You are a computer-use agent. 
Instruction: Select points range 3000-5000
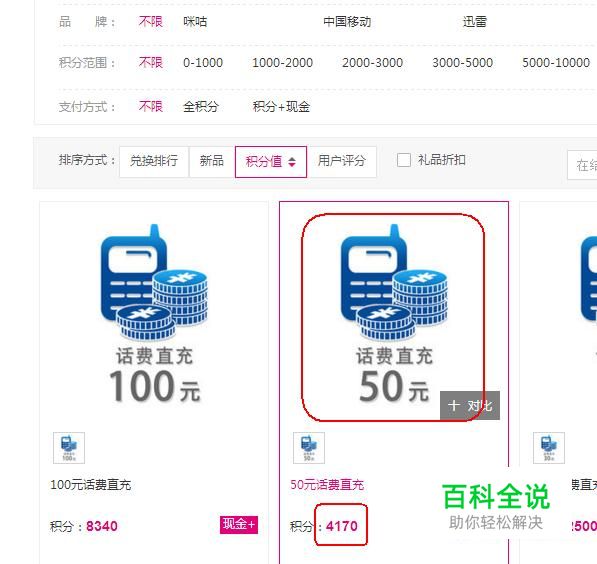pyautogui.click(x=463, y=62)
